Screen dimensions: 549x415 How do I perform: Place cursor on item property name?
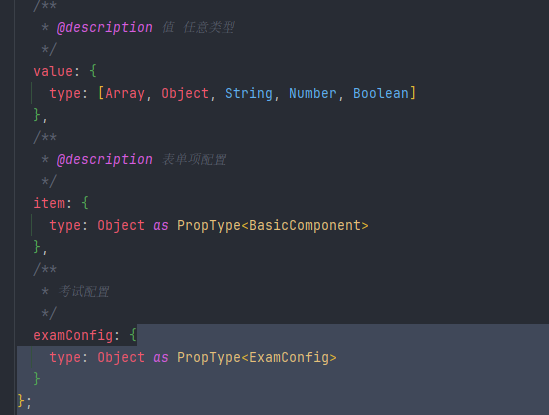point(49,203)
